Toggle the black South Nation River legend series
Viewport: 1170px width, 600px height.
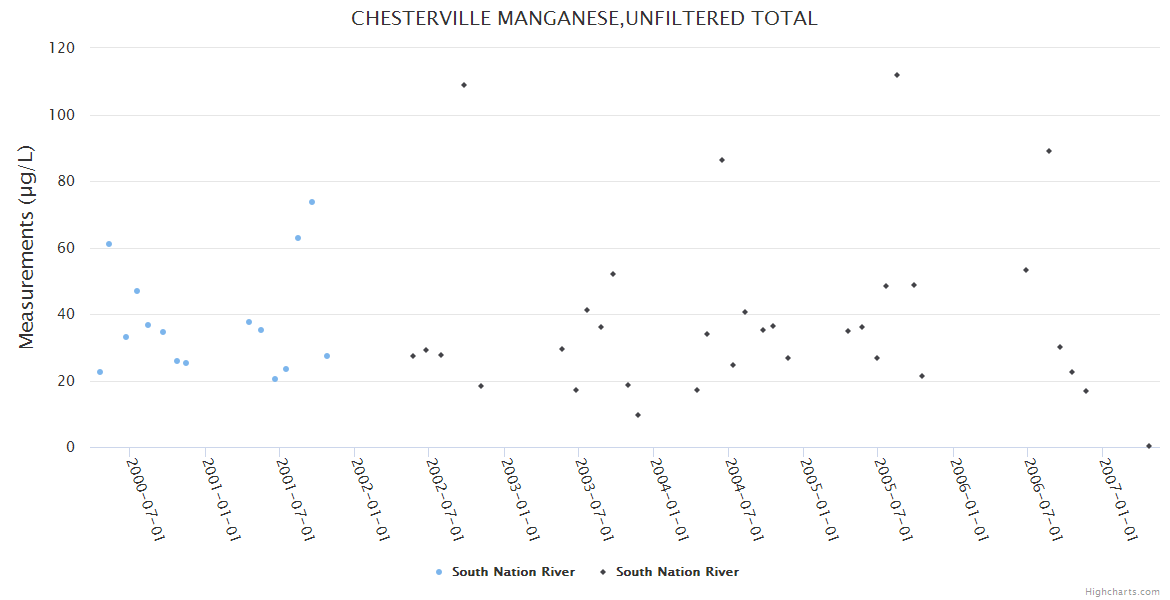tap(677, 572)
